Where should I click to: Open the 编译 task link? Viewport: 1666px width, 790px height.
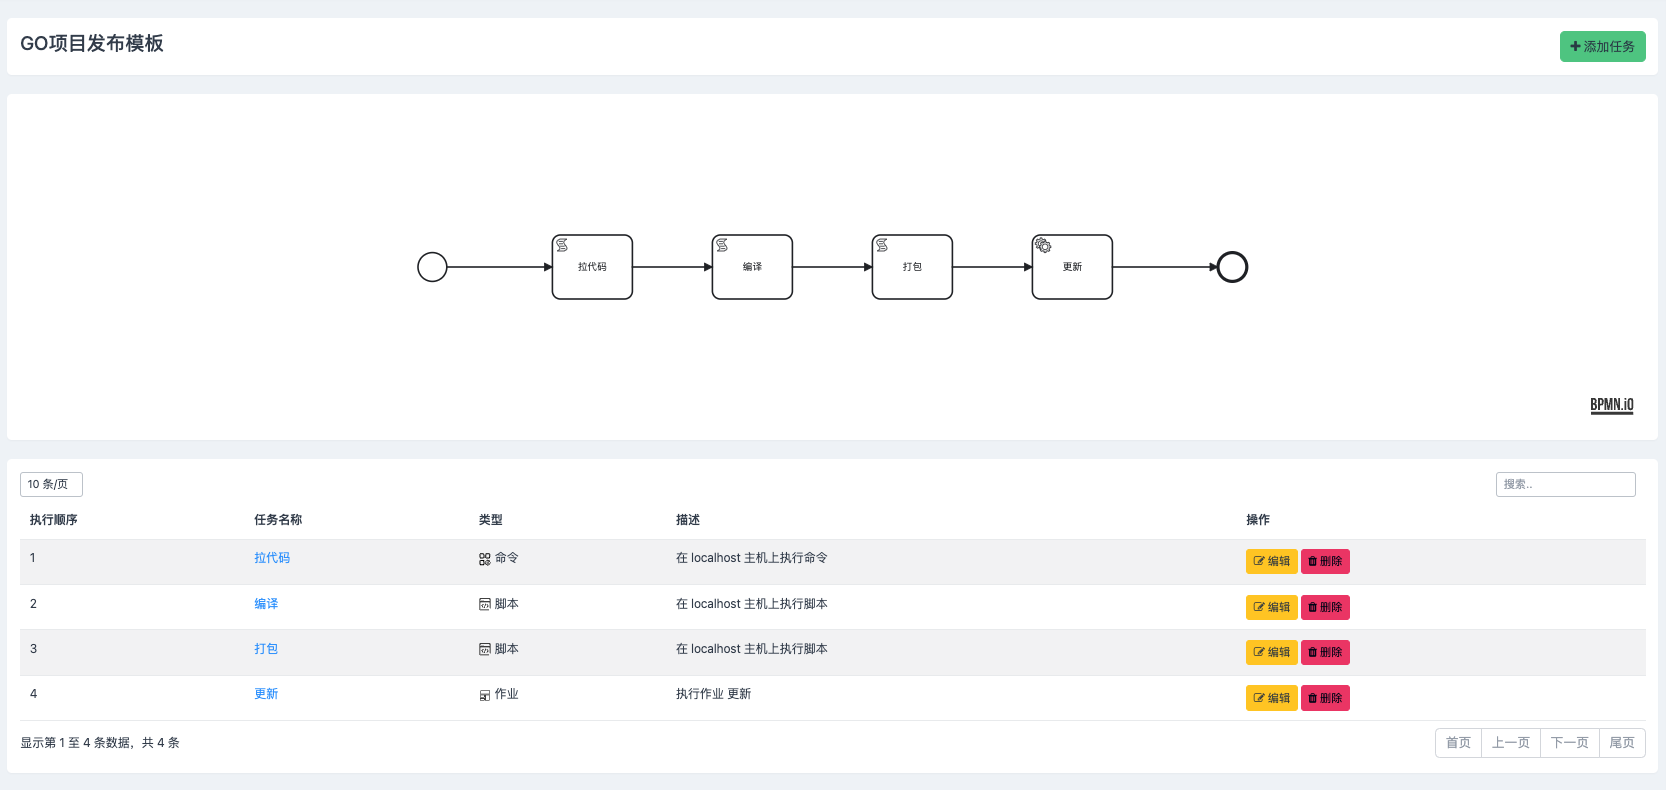(x=266, y=604)
